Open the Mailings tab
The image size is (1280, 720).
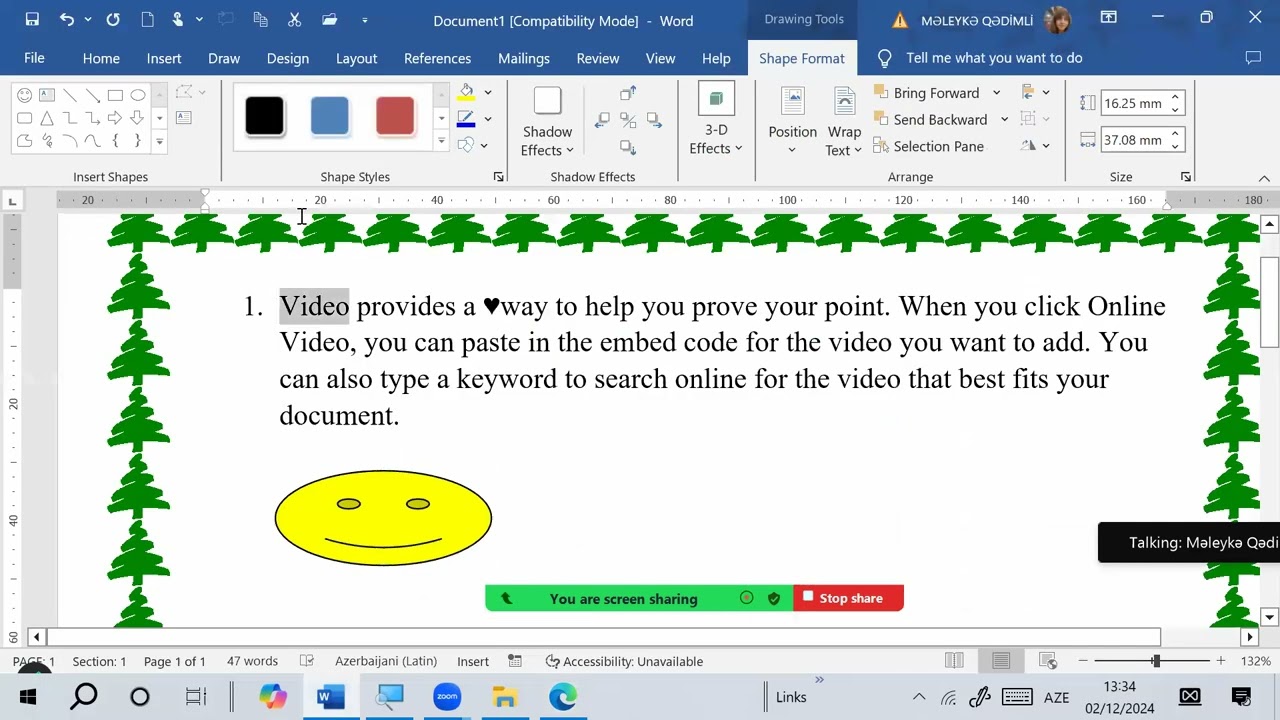click(524, 58)
